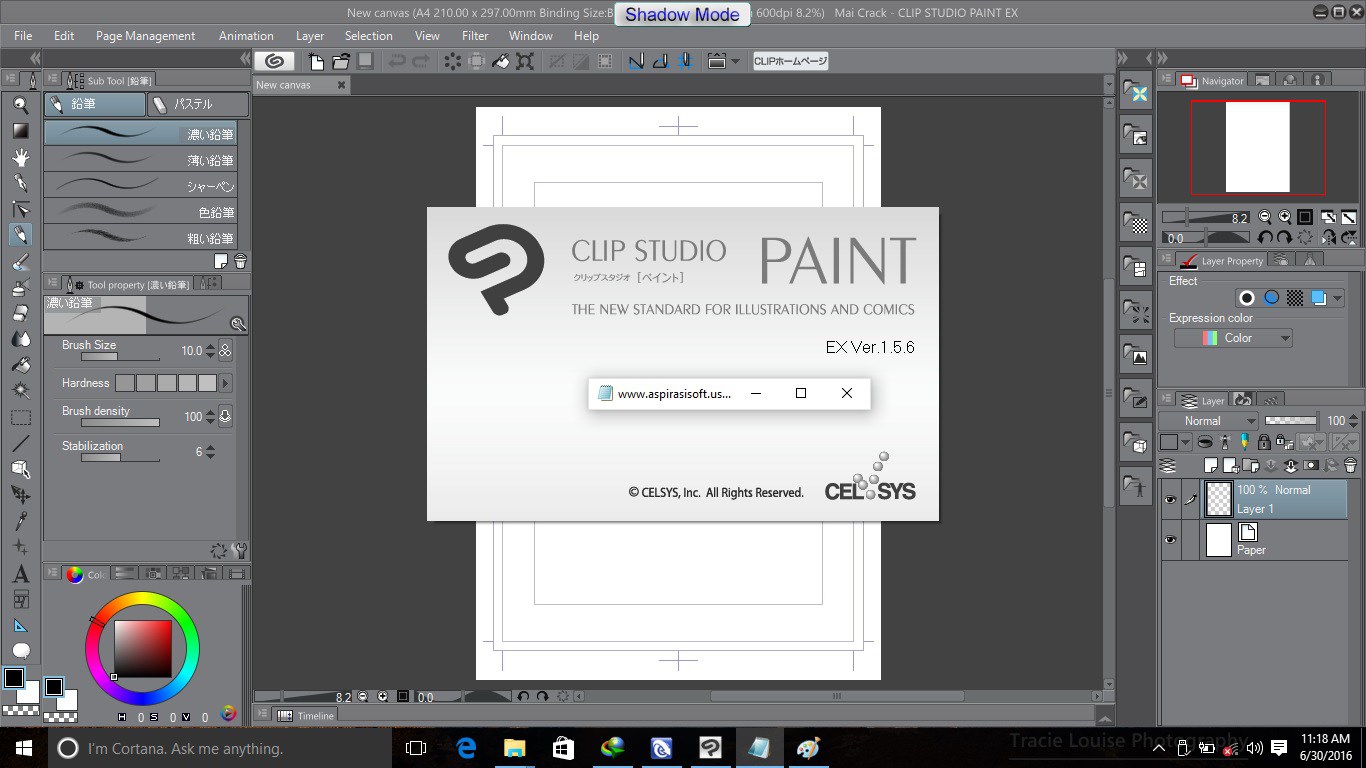
Task: Toggle Snap to Grid in command bar
Action: [x=685, y=61]
